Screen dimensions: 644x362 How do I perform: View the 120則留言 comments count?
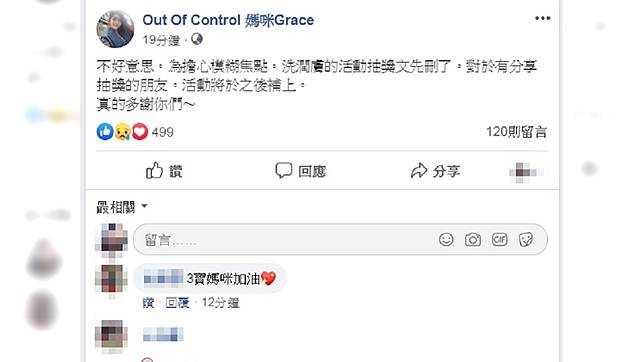pyautogui.click(x=516, y=132)
